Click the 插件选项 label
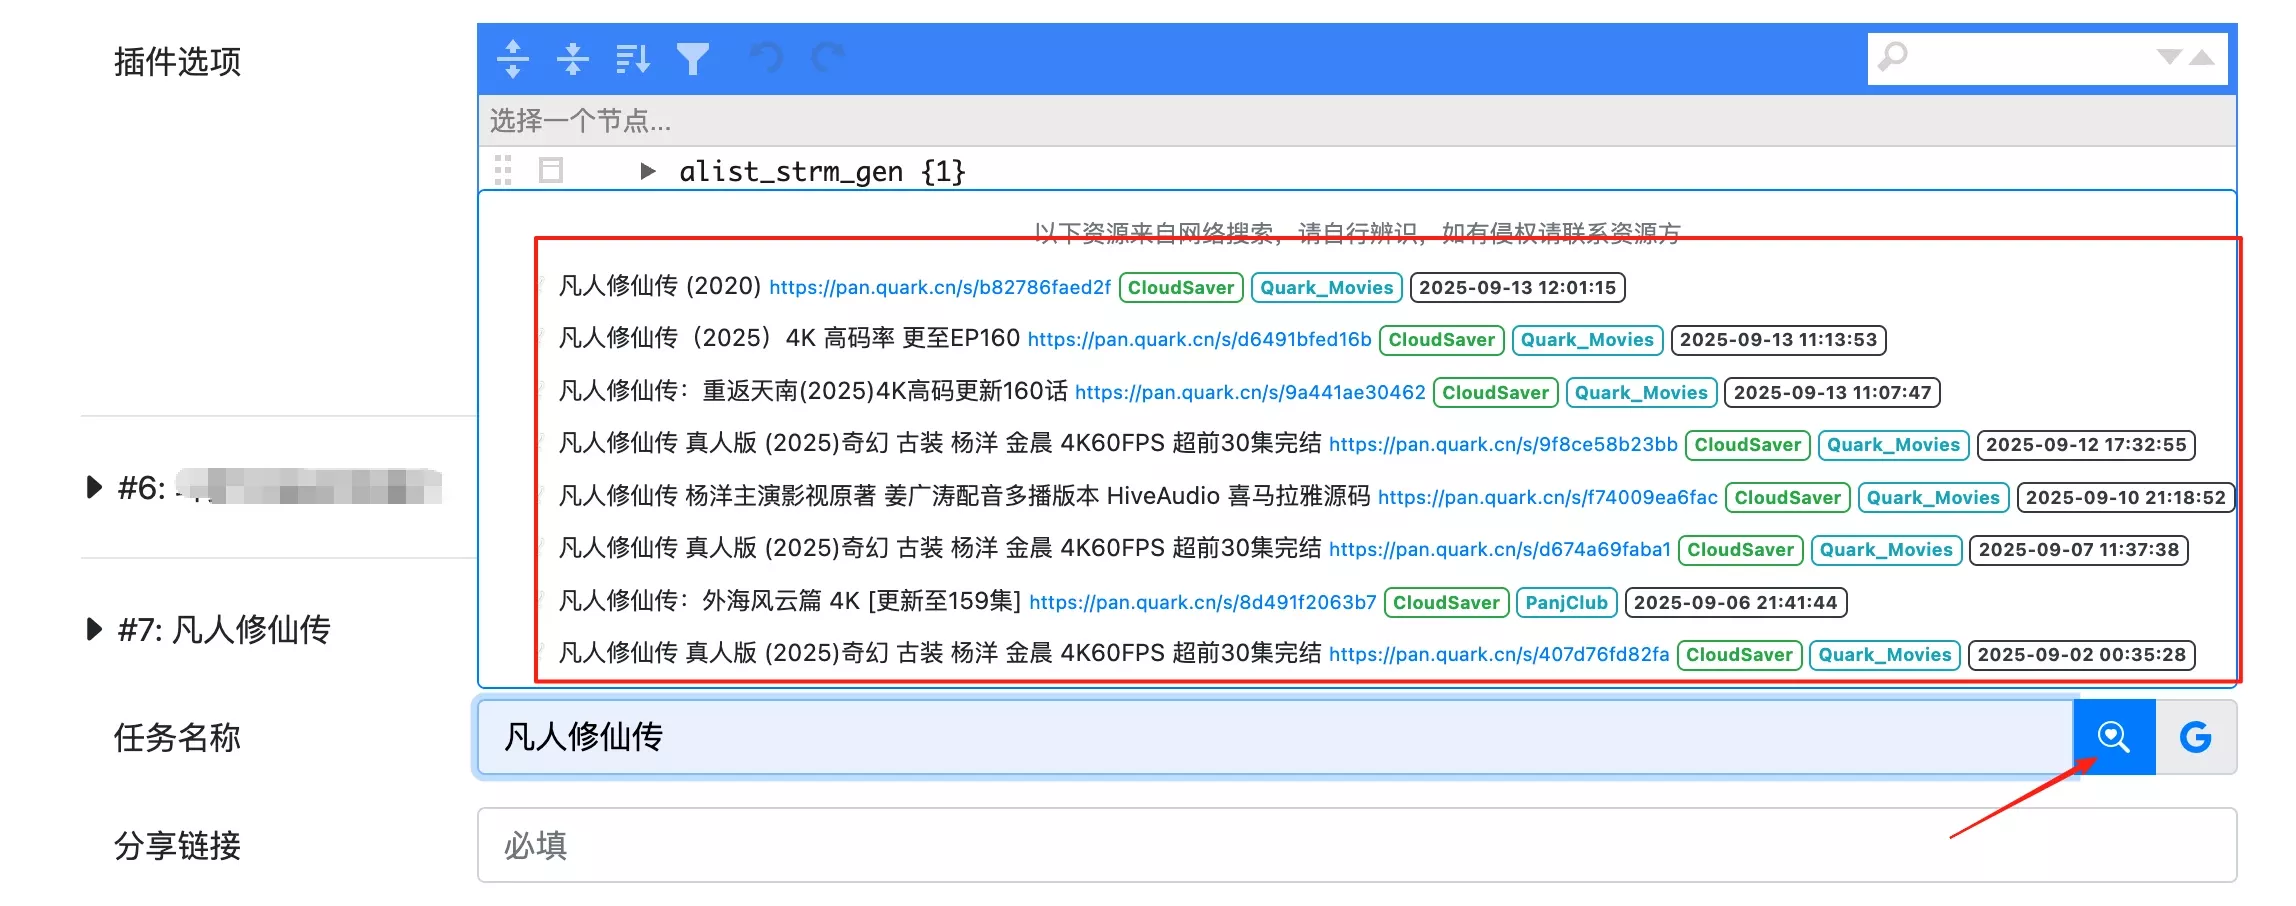The image size is (2296, 906). 177,62
